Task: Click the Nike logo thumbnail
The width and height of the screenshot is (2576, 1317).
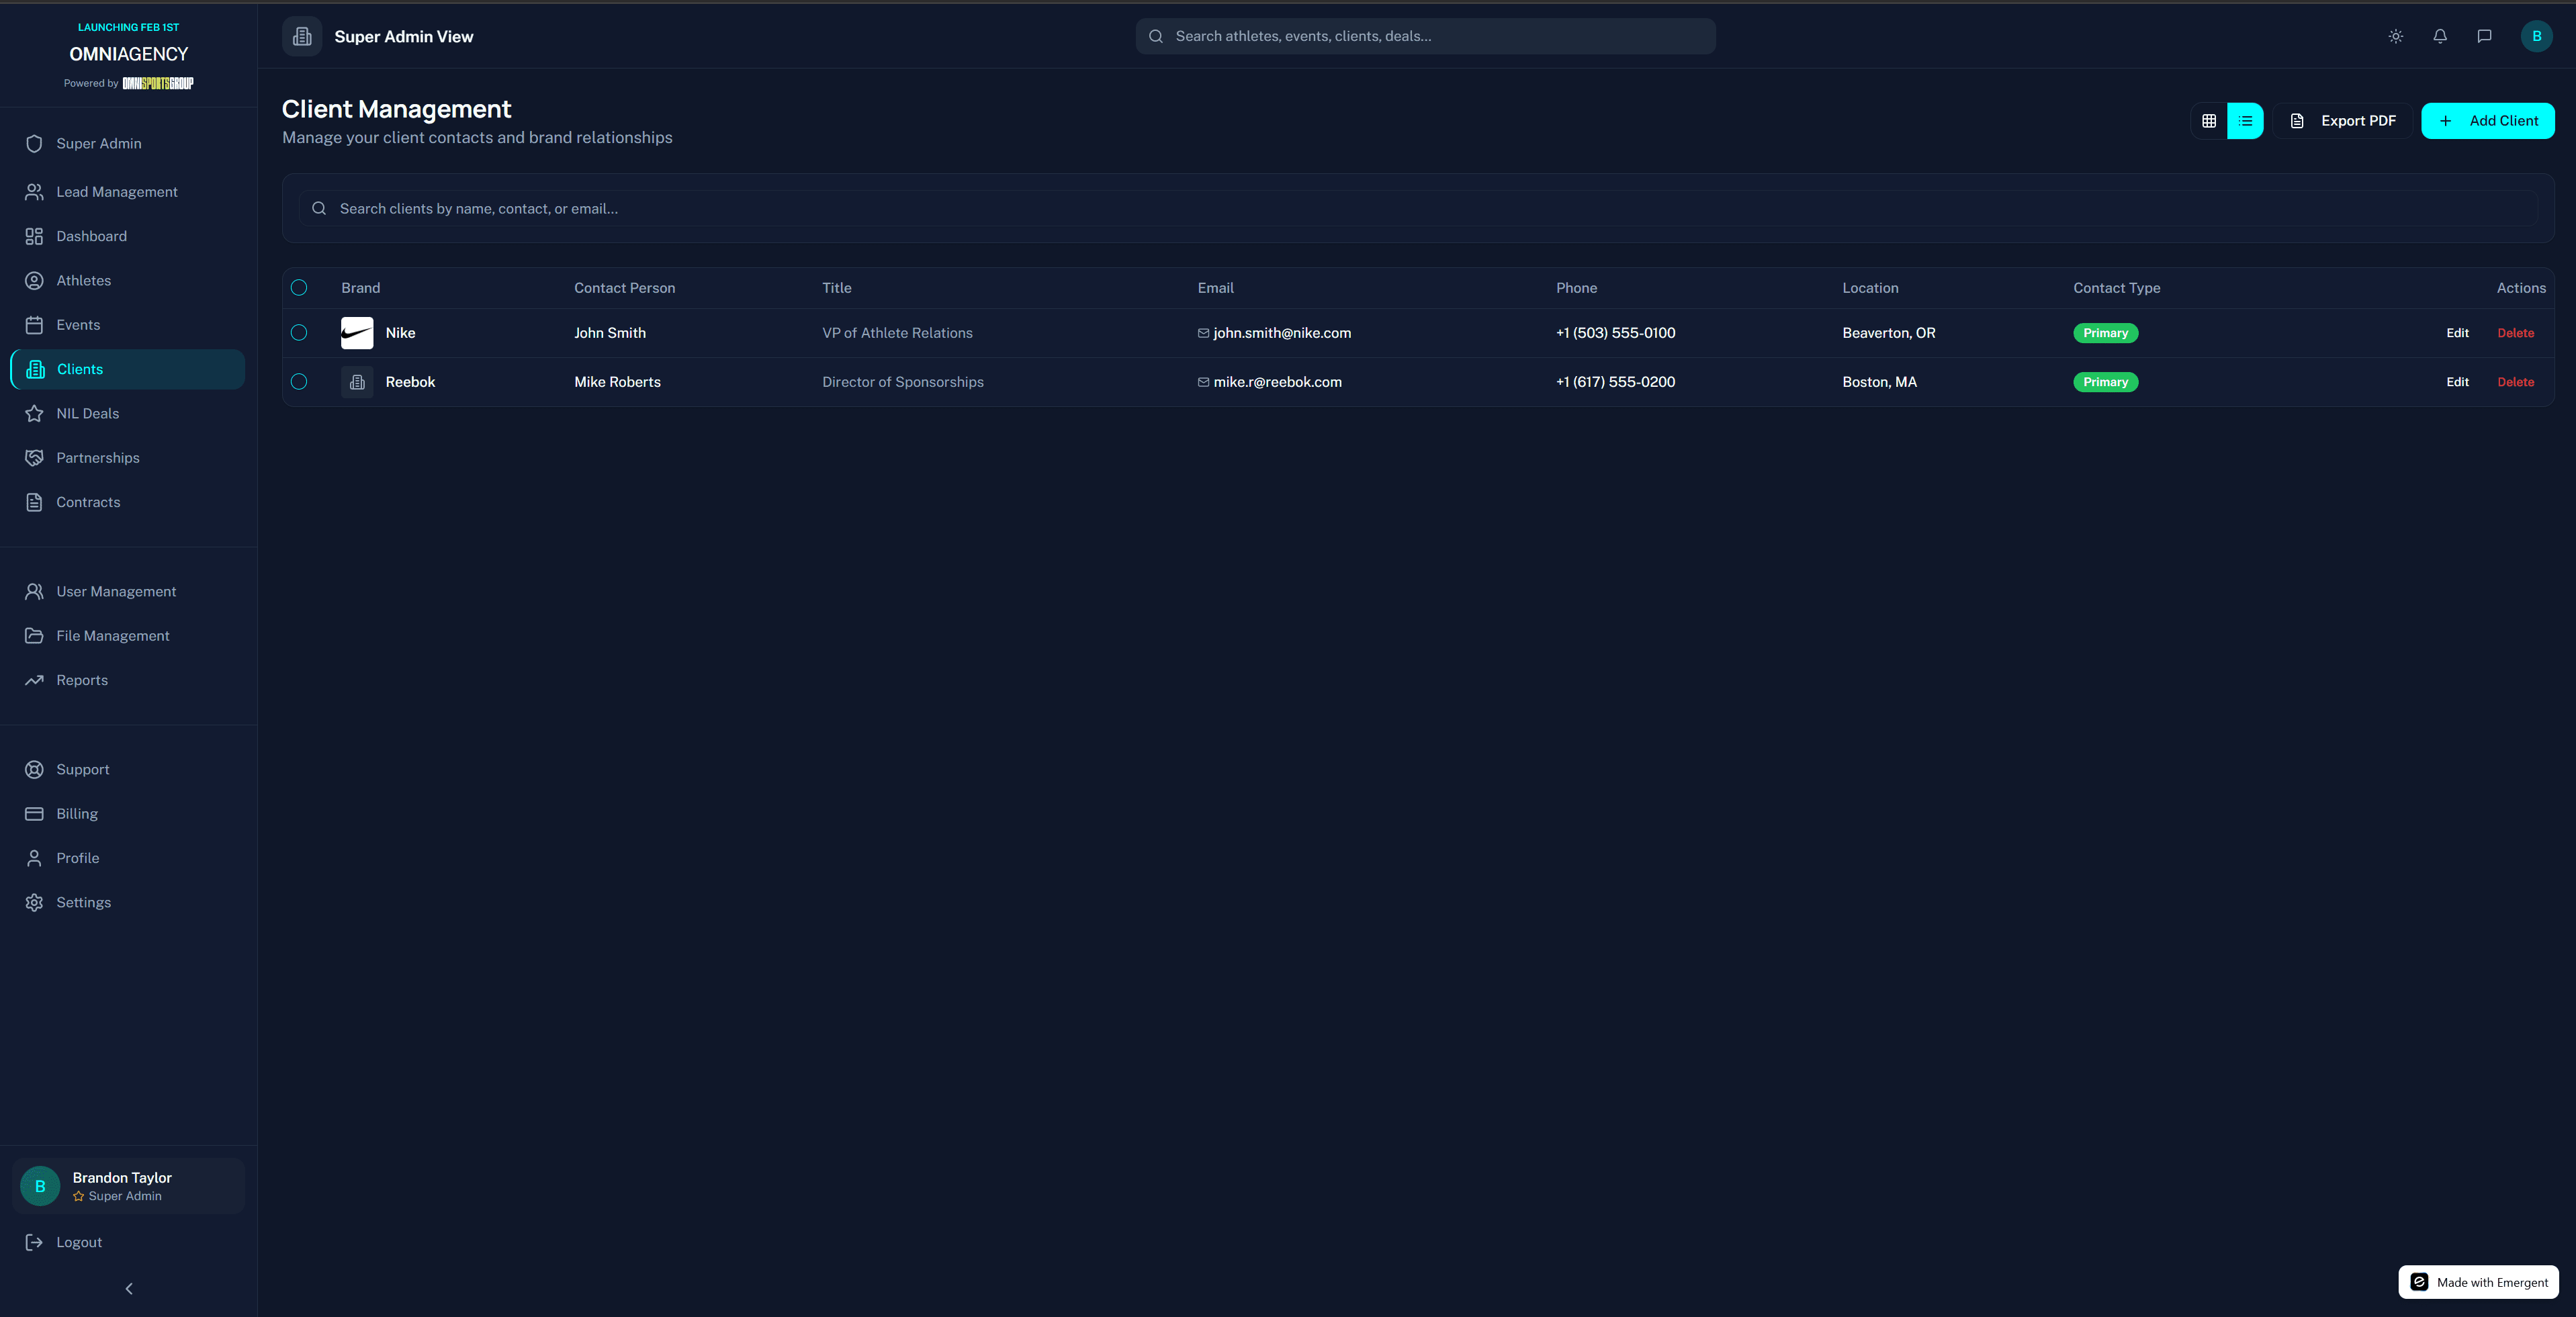Action: [357, 333]
